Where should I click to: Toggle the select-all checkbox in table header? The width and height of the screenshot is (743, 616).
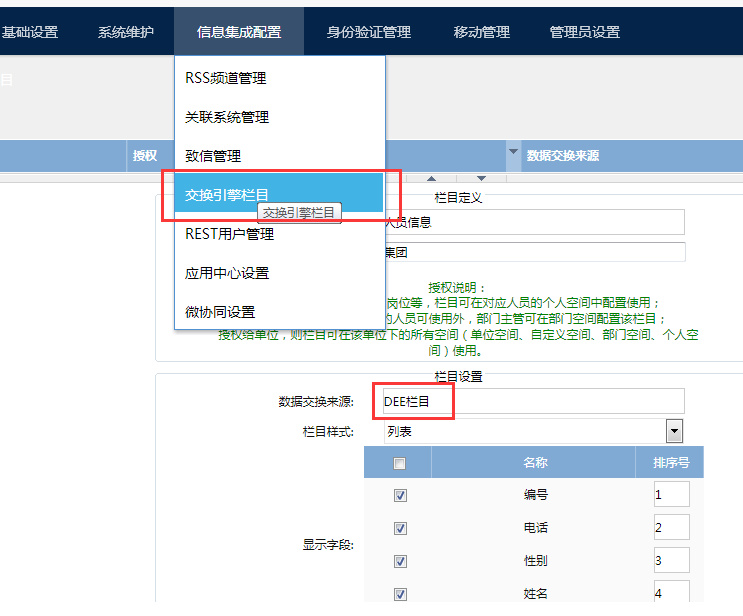400,463
